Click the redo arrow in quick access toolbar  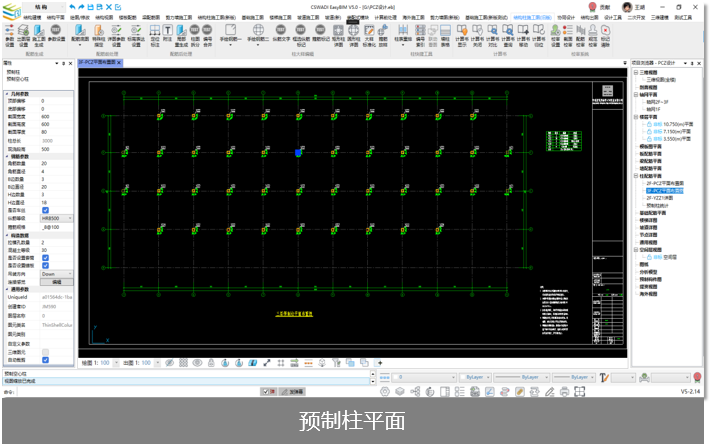tap(82, 7)
